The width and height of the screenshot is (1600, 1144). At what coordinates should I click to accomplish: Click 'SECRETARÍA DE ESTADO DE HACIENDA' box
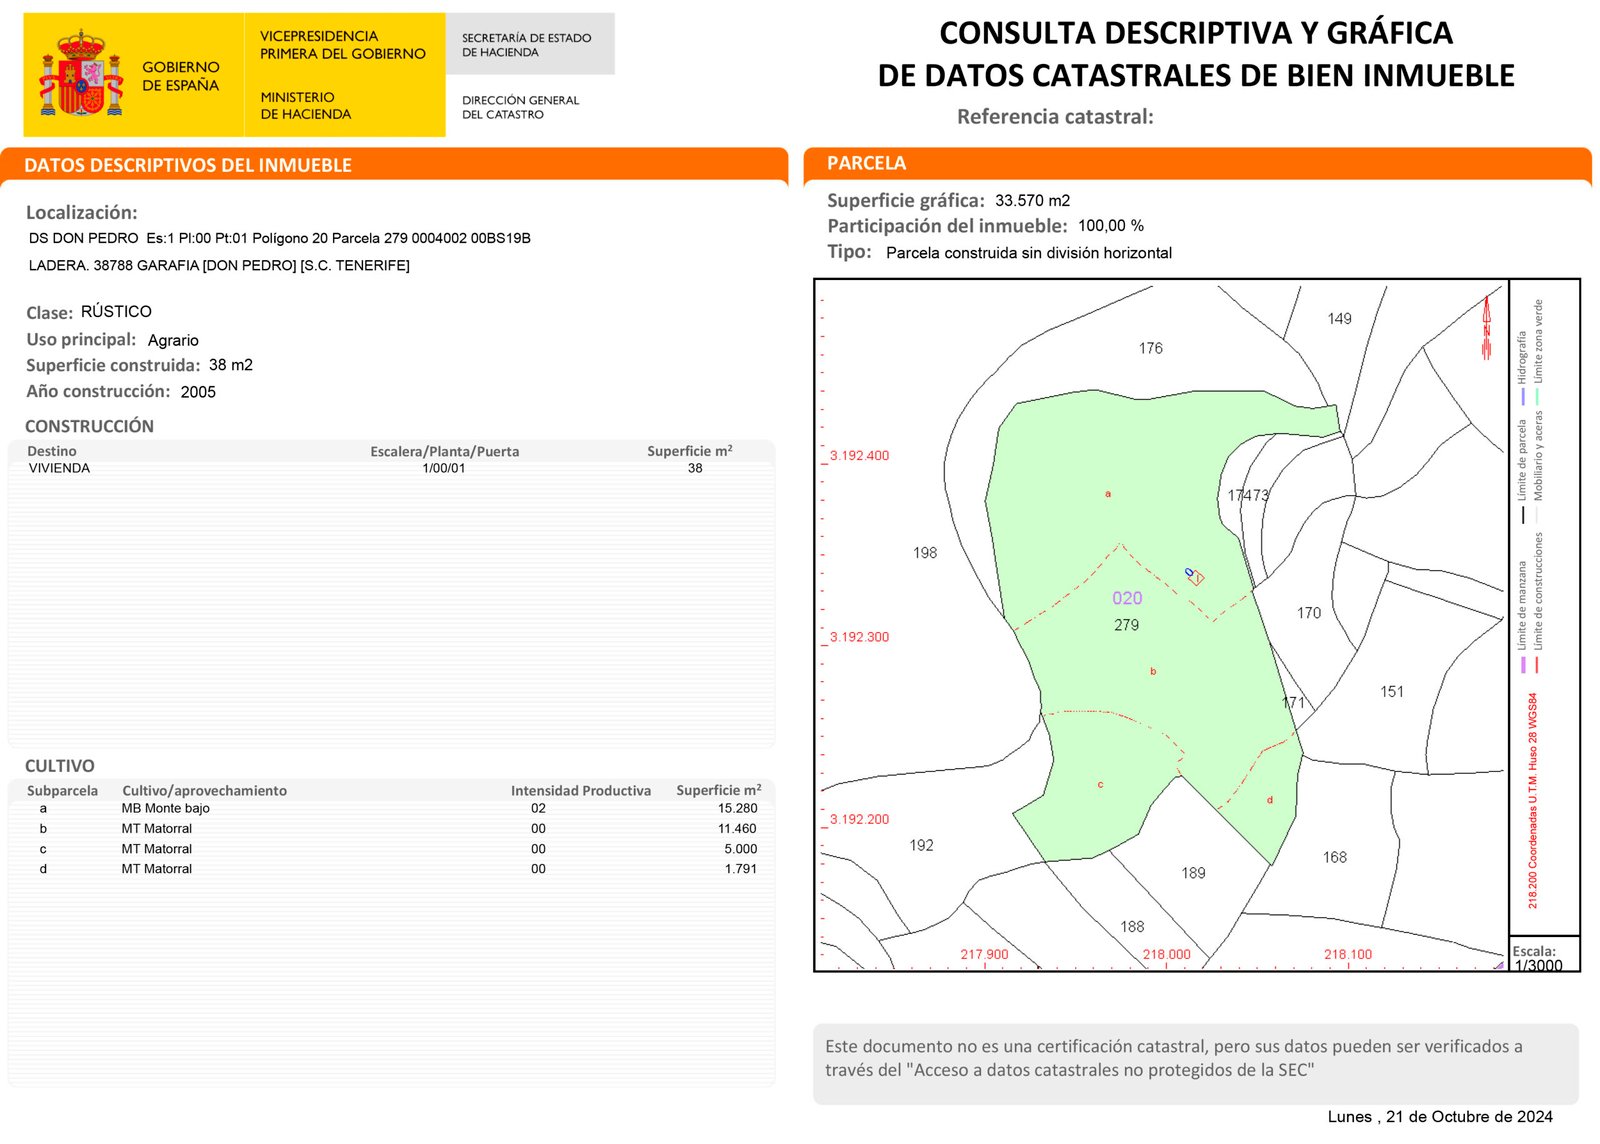pos(529,44)
